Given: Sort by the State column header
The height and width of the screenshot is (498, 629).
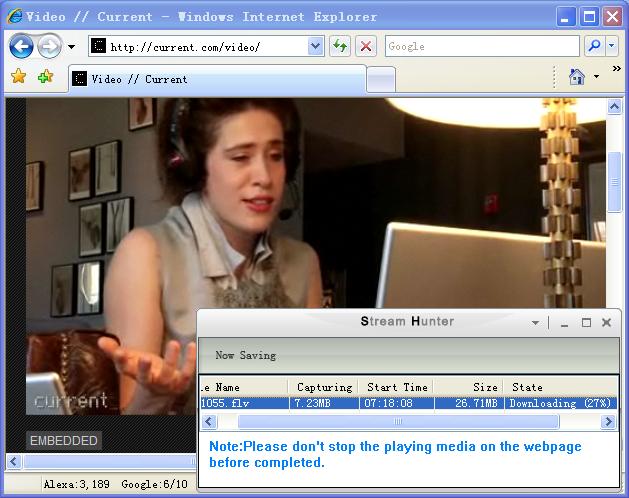Looking at the screenshot, I should coord(561,387).
